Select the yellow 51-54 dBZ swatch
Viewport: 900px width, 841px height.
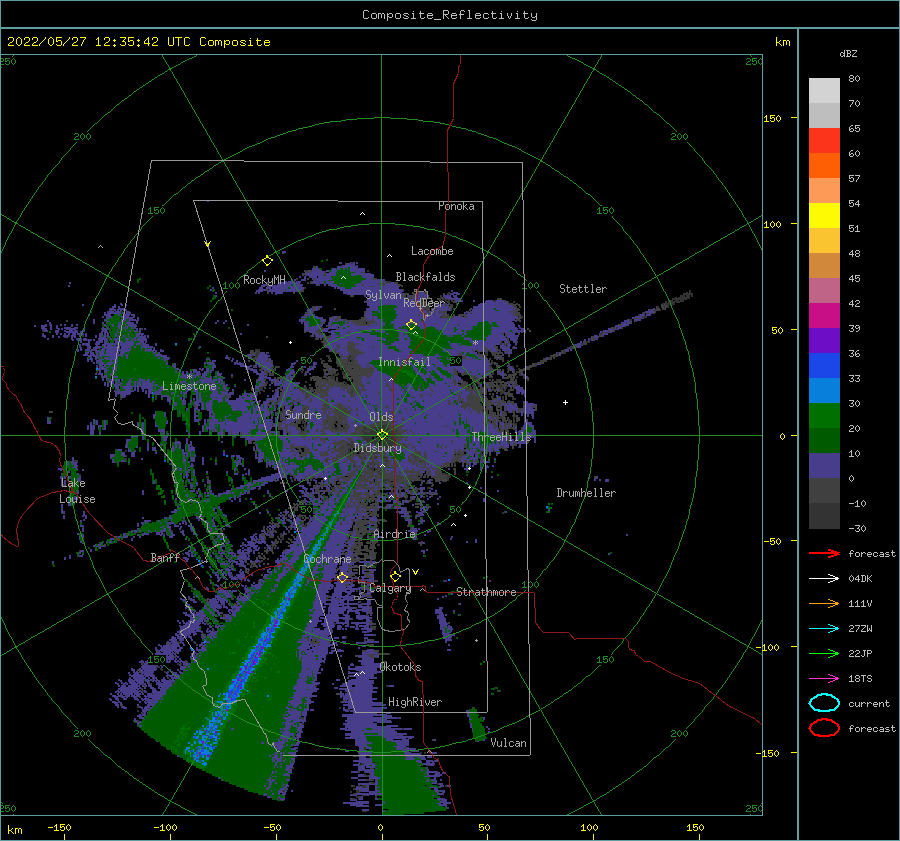[x=824, y=215]
